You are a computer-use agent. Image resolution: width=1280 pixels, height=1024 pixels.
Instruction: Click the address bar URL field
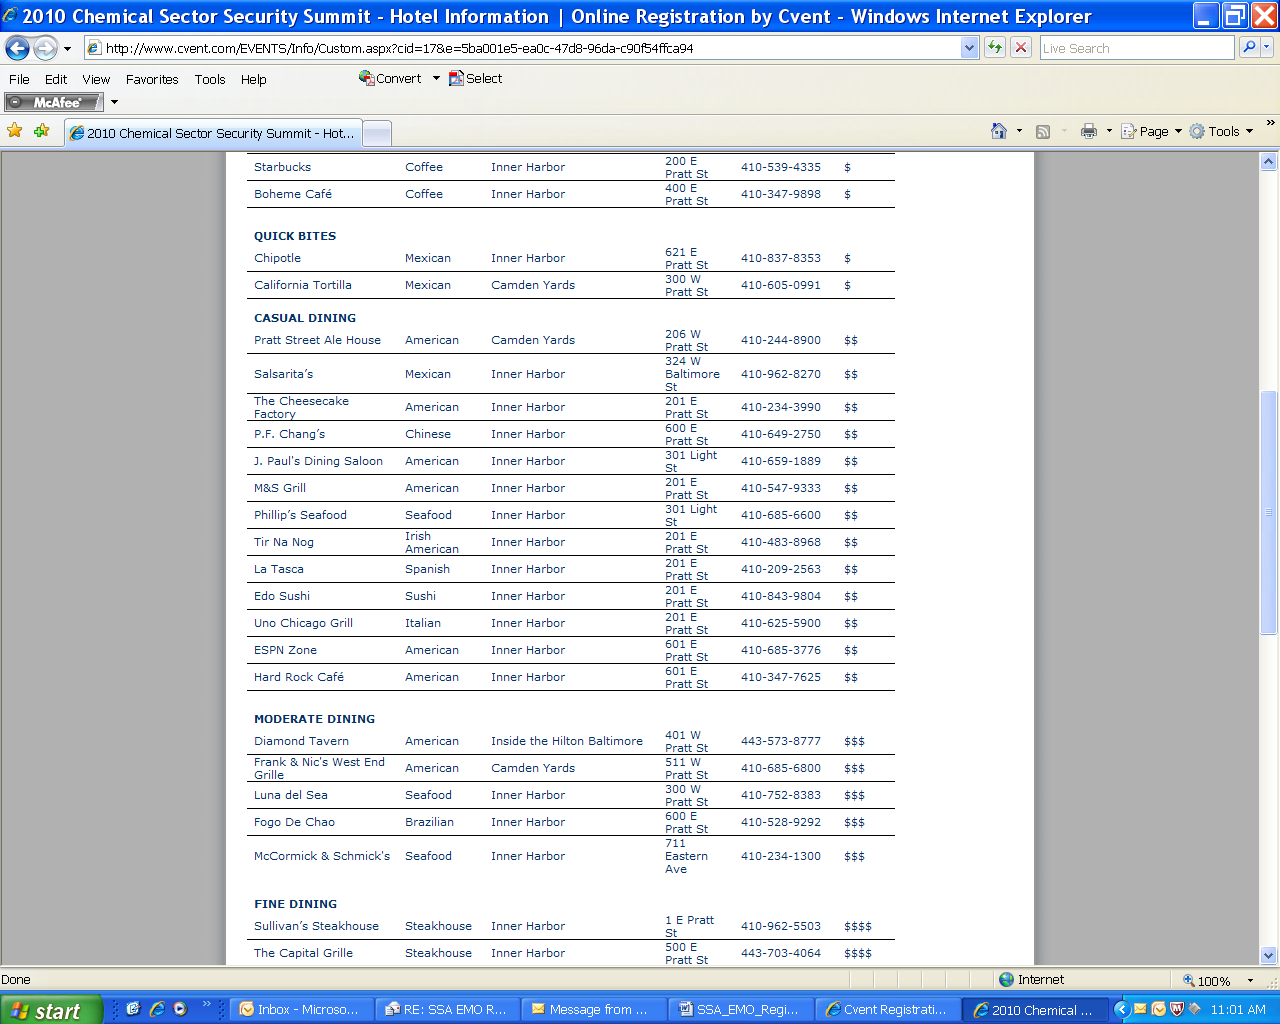click(x=521, y=48)
